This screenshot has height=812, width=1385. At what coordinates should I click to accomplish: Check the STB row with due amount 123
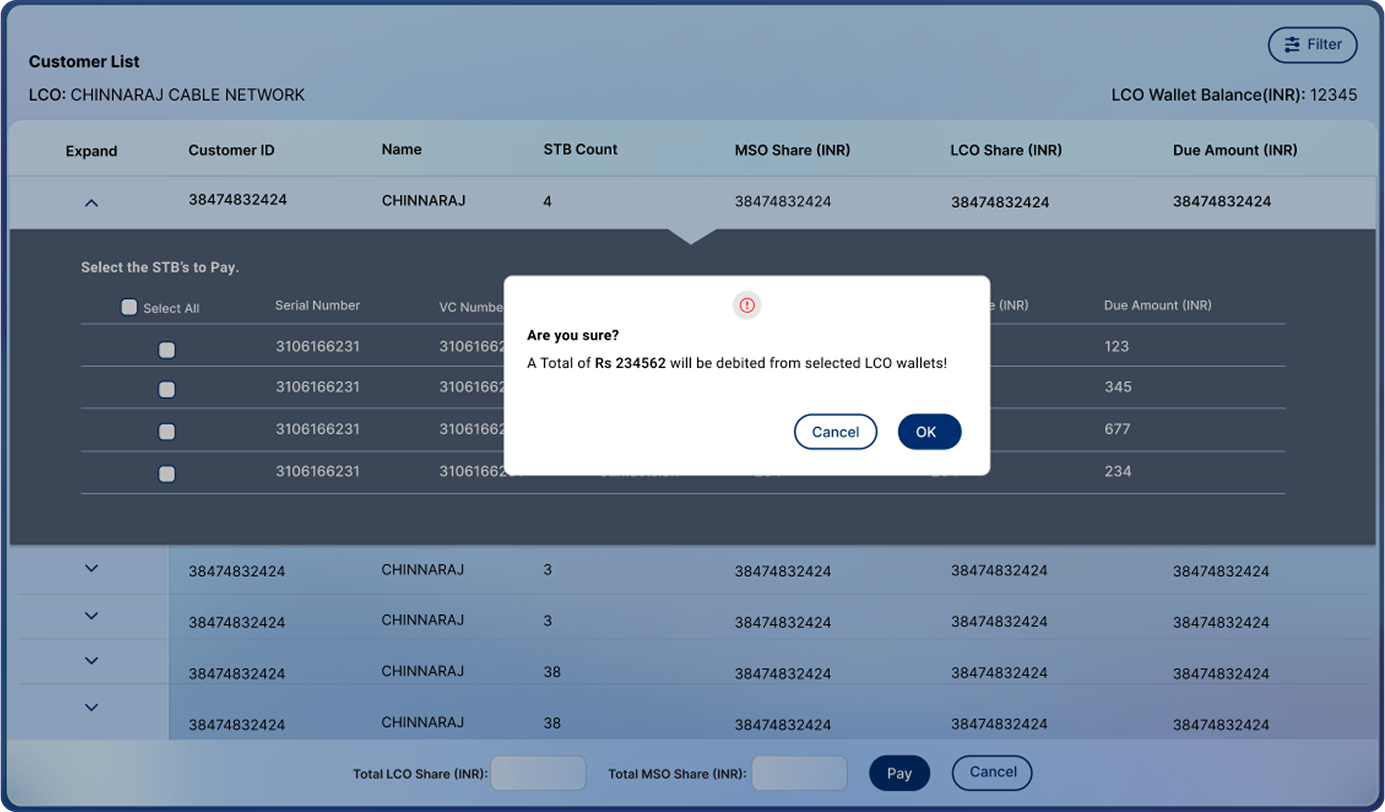pyautogui.click(x=167, y=350)
